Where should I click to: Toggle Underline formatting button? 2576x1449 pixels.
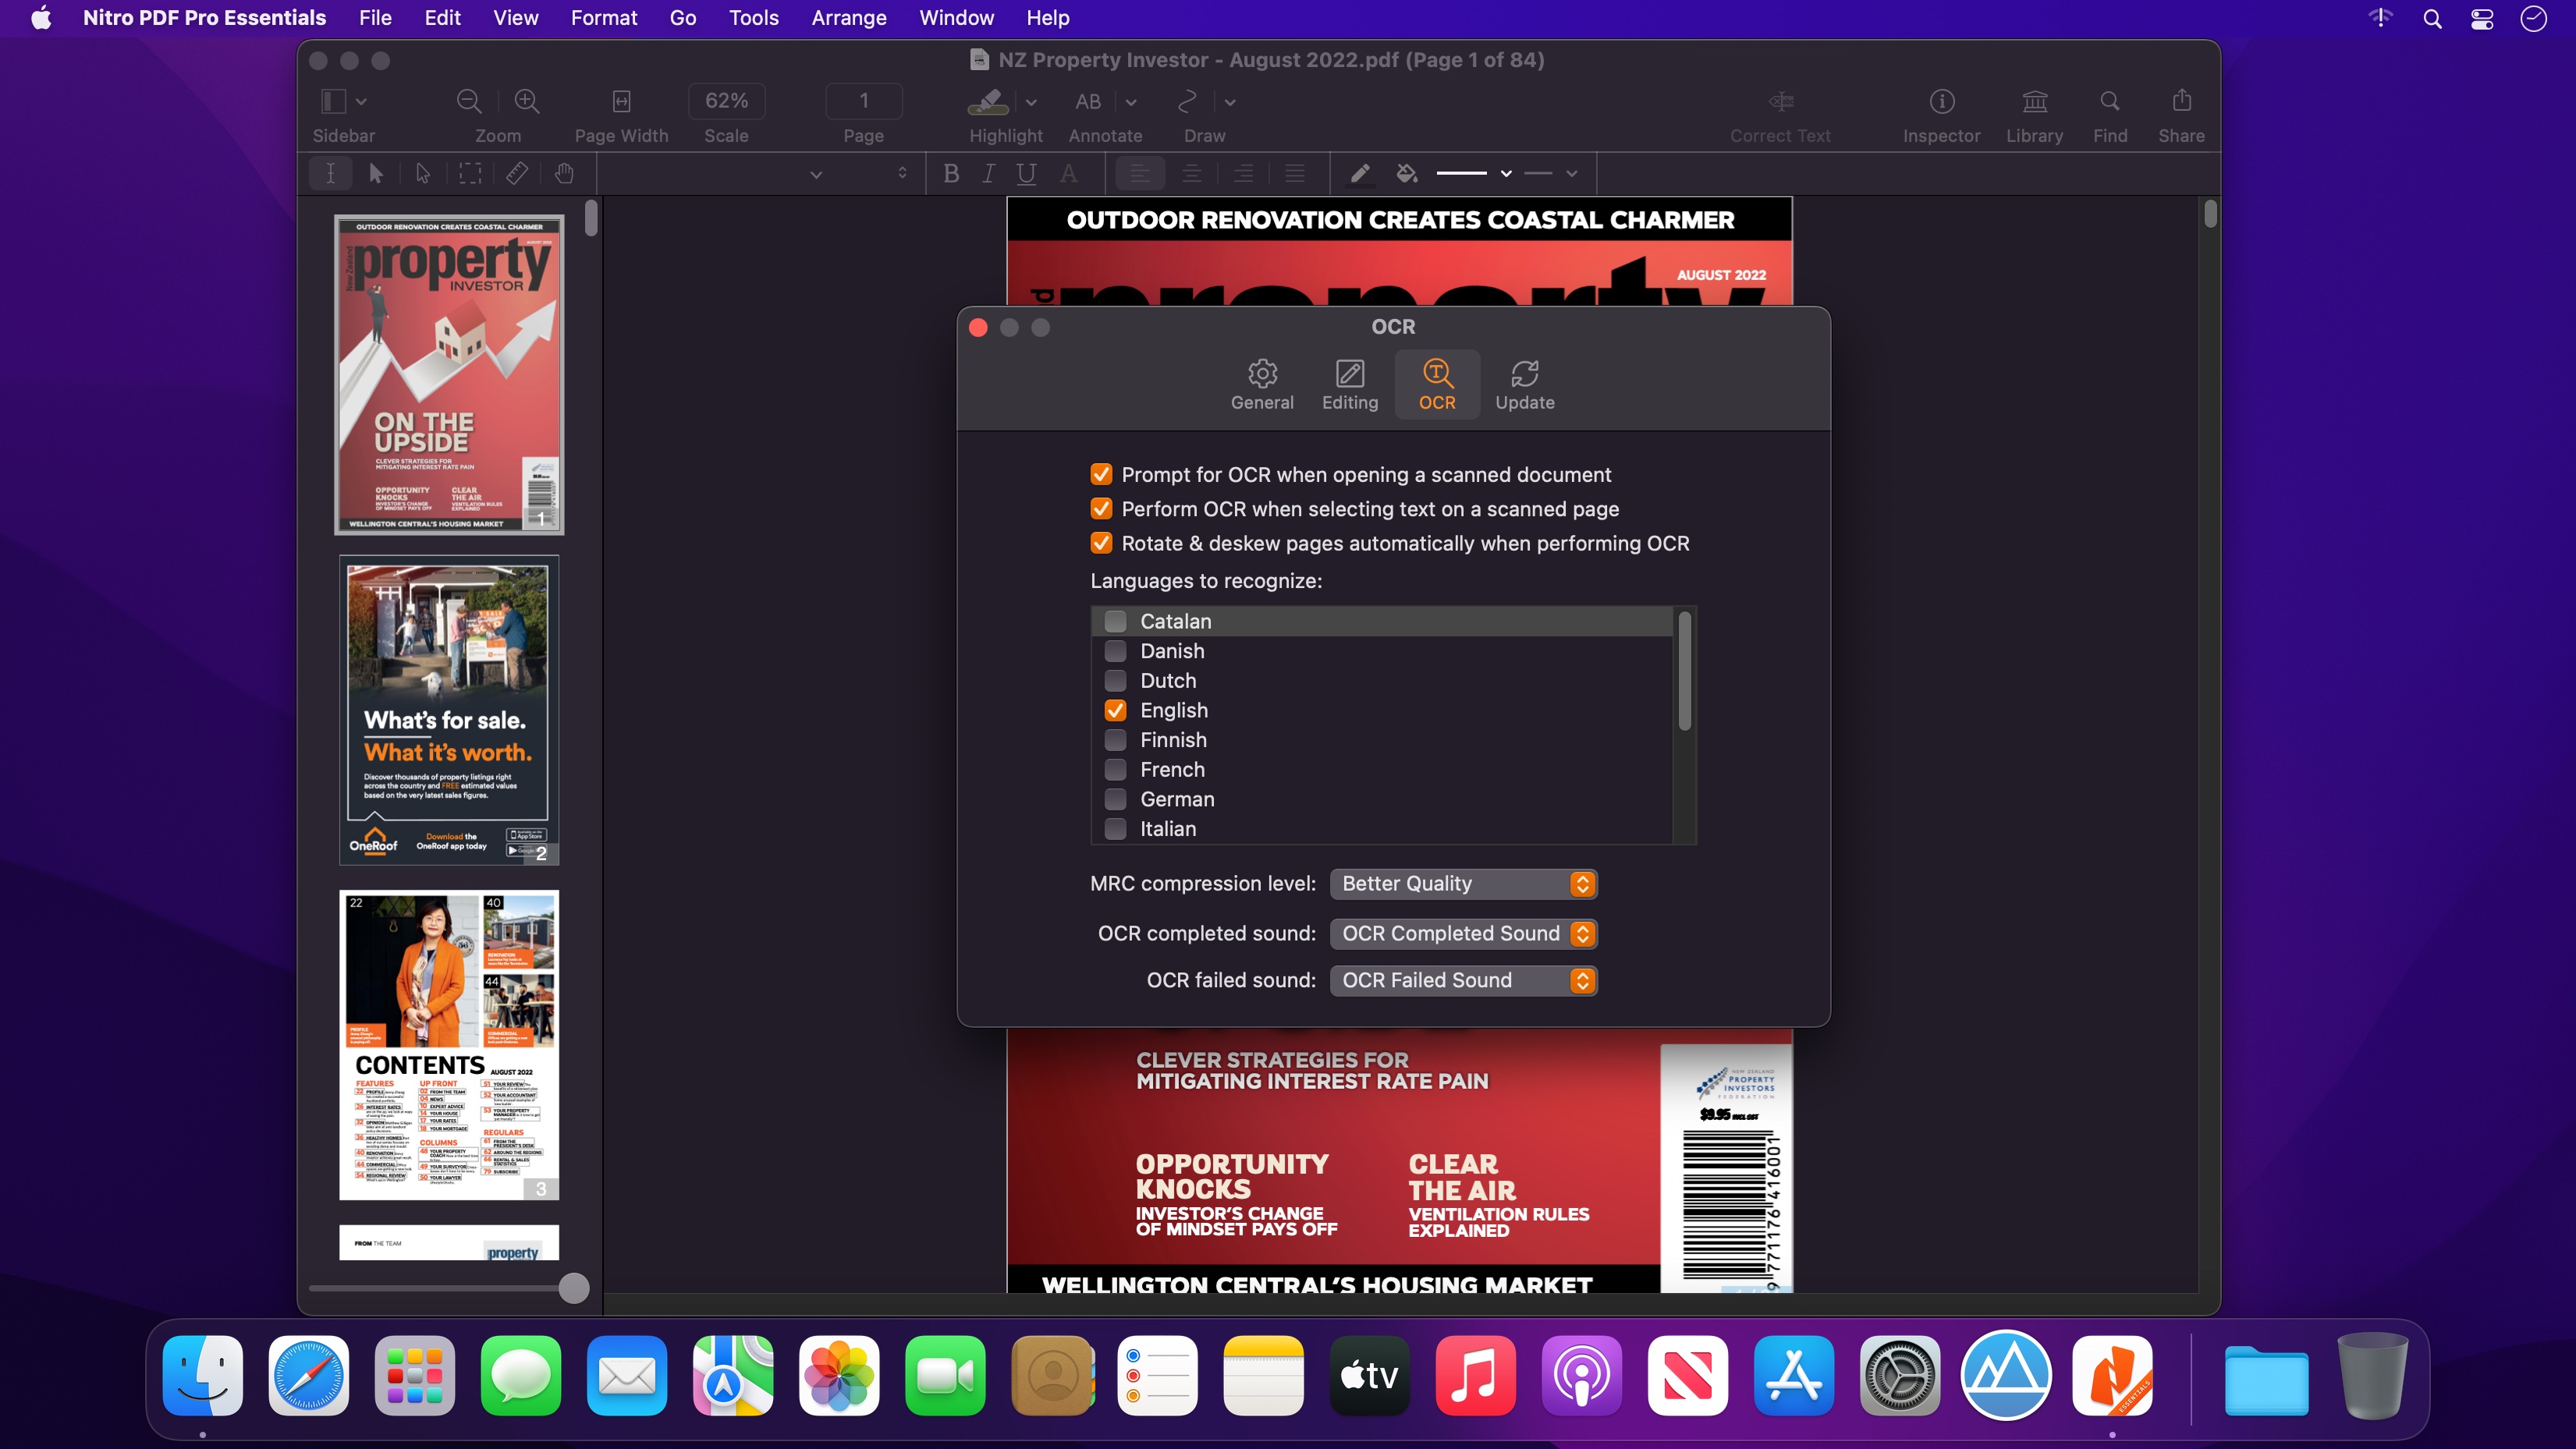pos(1026,173)
